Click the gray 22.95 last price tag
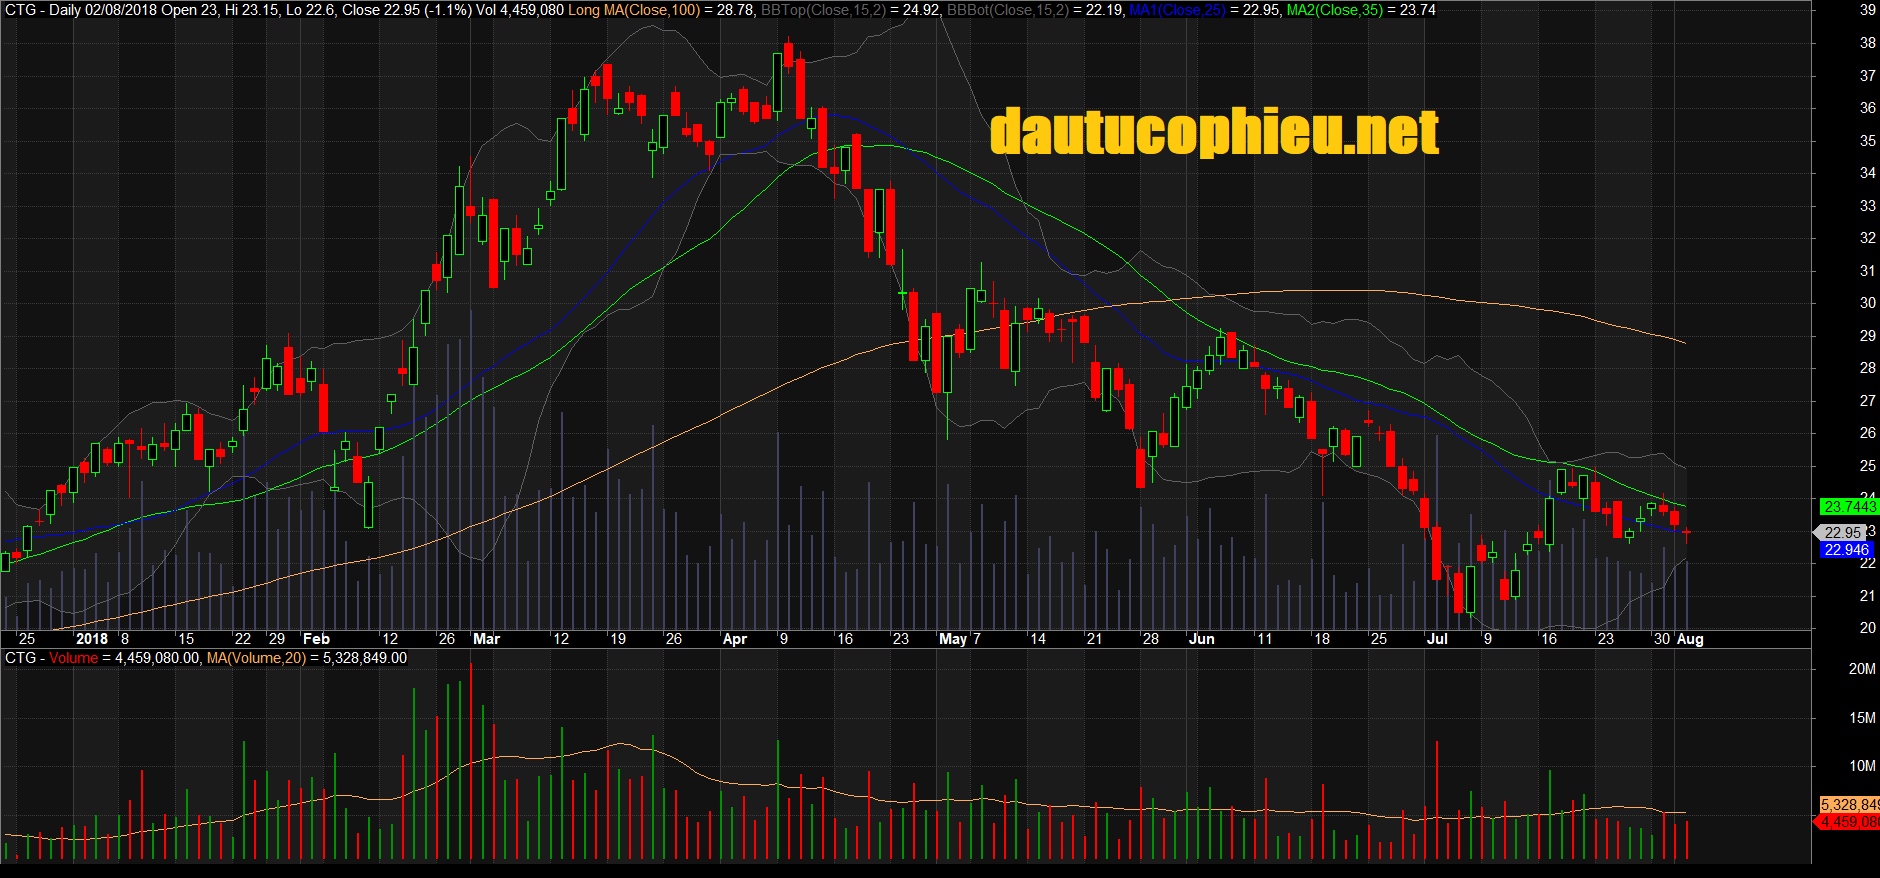This screenshot has width=1880, height=878. (x=1842, y=533)
